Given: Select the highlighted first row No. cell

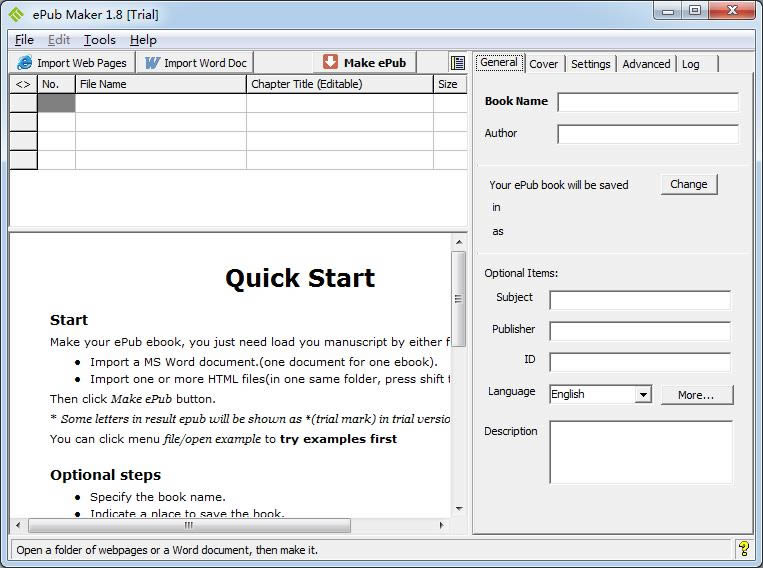Looking at the screenshot, I should click(56, 103).
